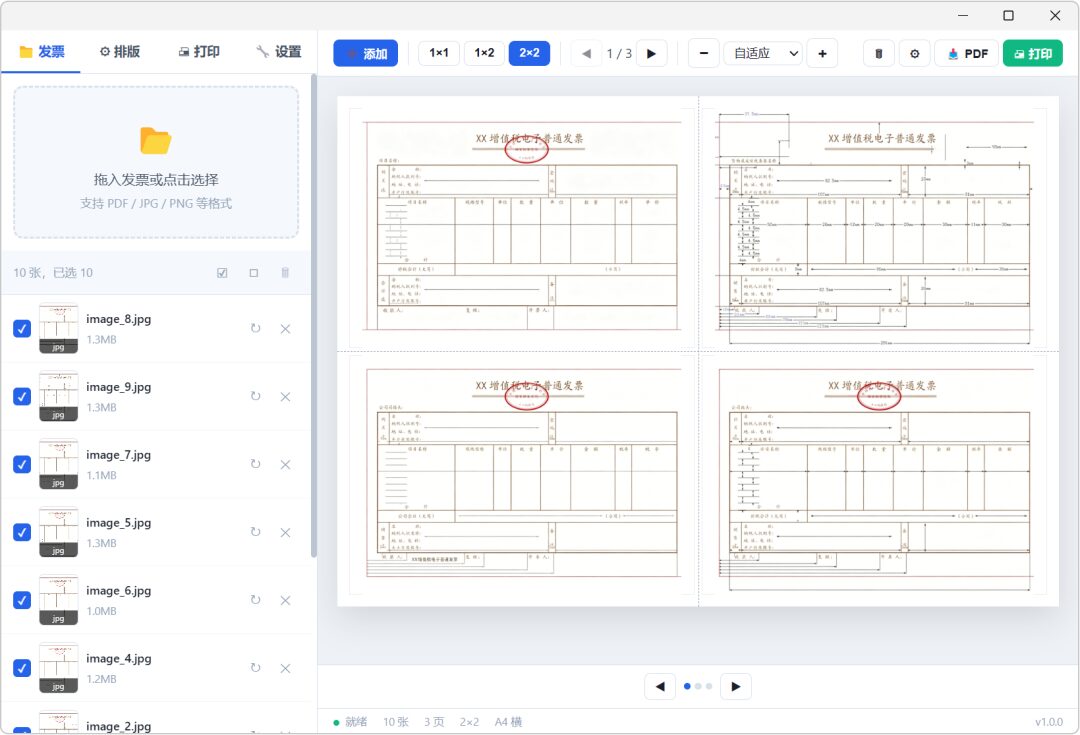Rotate image_7.jpg
Image resolution: width=1080 pixels, height=735 pixels.
[x=256, y=464]
